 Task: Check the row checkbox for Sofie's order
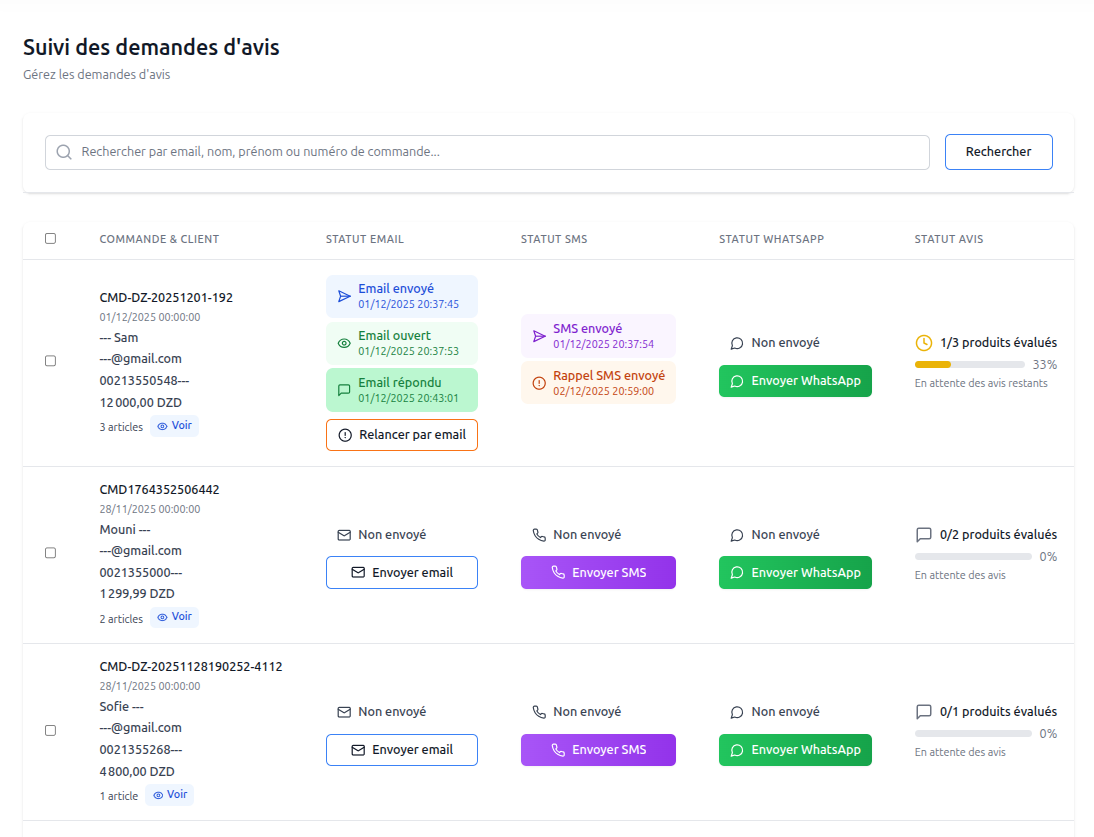click(51, 730)
